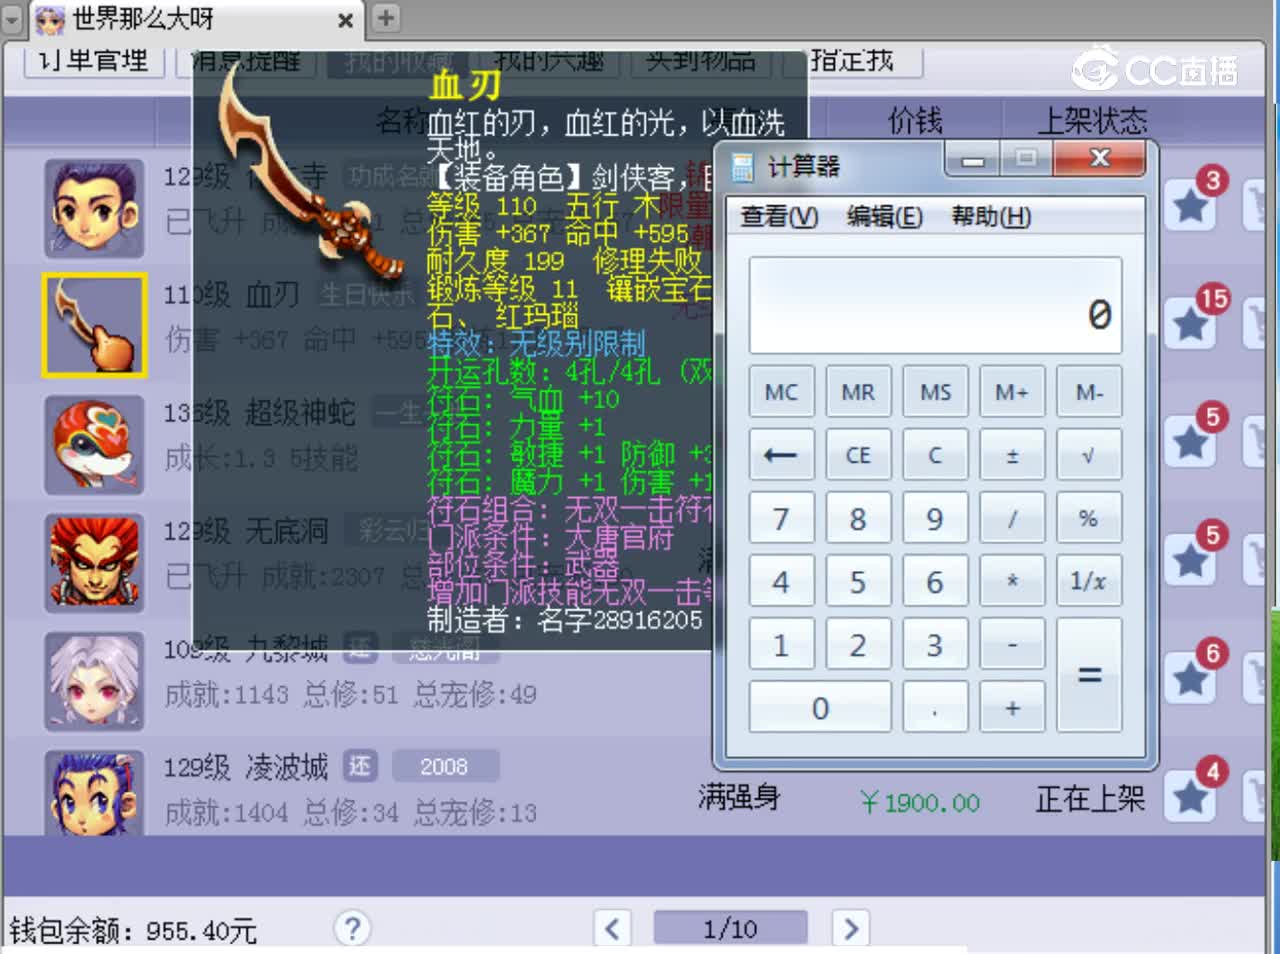The image size is (1280, 954).
Task: Click calculator digit 4
Action: click(x=781, y=582)
